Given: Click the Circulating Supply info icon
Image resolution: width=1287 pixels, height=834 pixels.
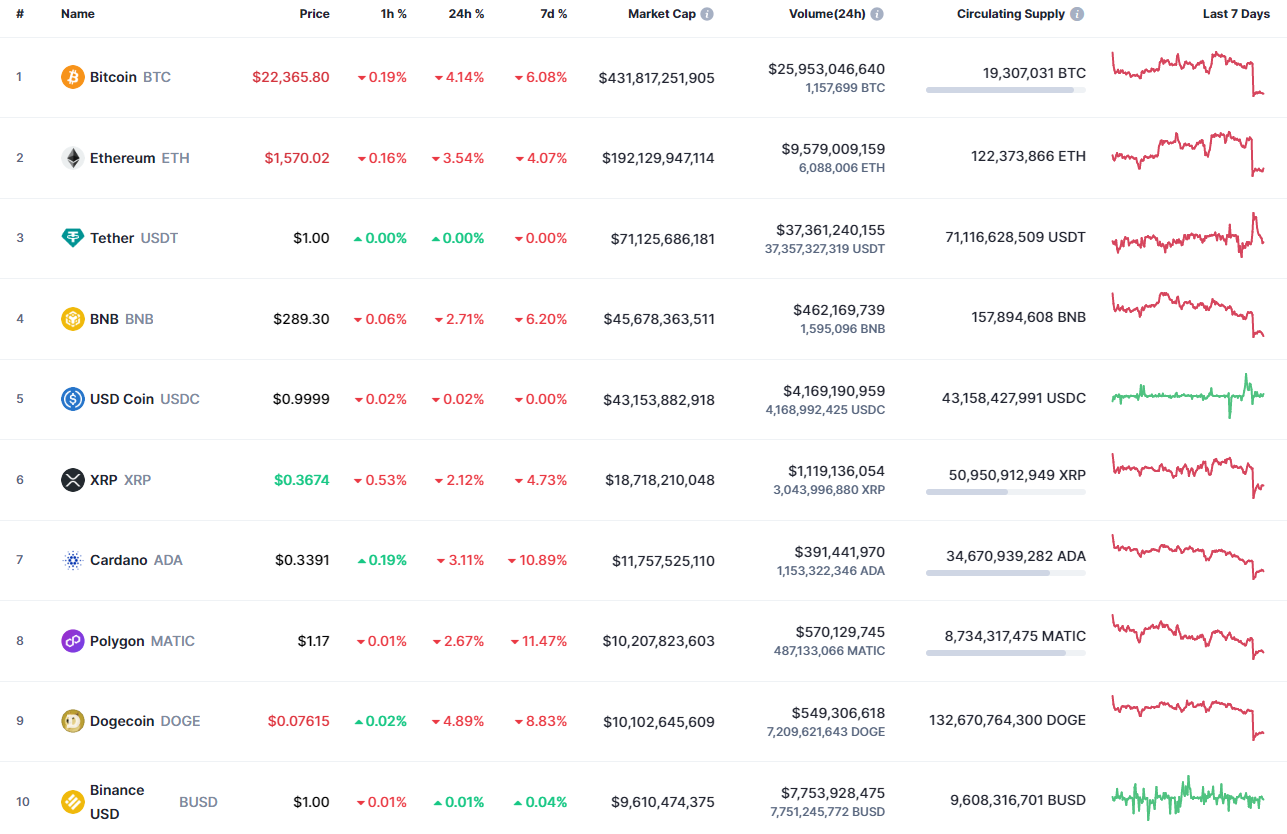Looking at the screenshot, I should click(1075, 14).
